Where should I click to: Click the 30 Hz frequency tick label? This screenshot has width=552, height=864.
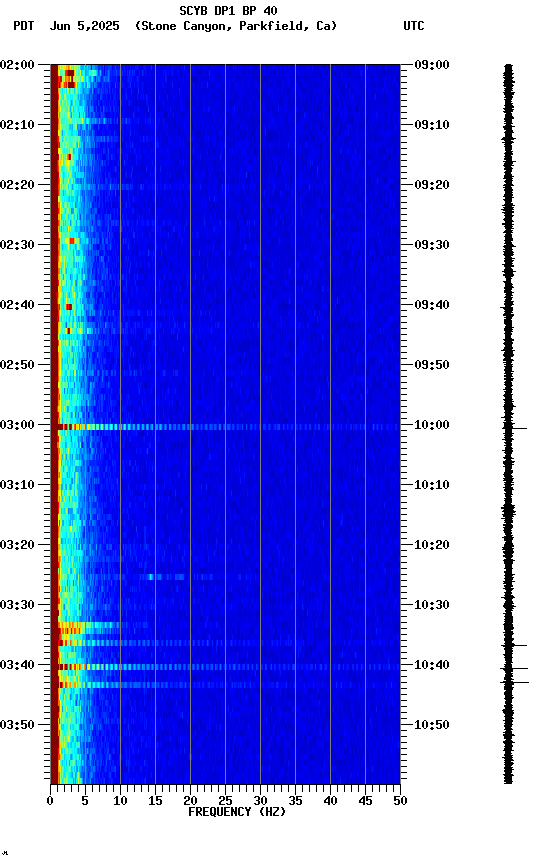pyautogui.click(x=260, y=801)
